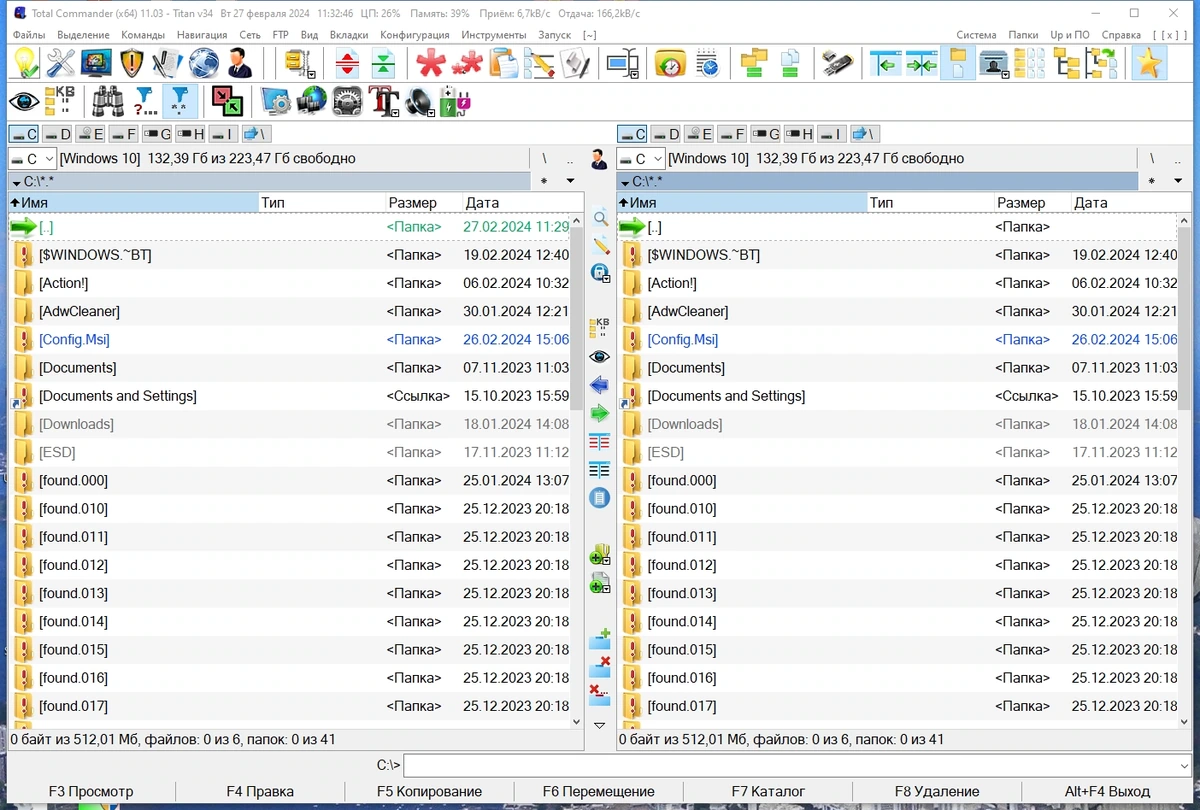Click the golden star favorites icon
Viewport: 1200px width, 810px height.
1149,63
